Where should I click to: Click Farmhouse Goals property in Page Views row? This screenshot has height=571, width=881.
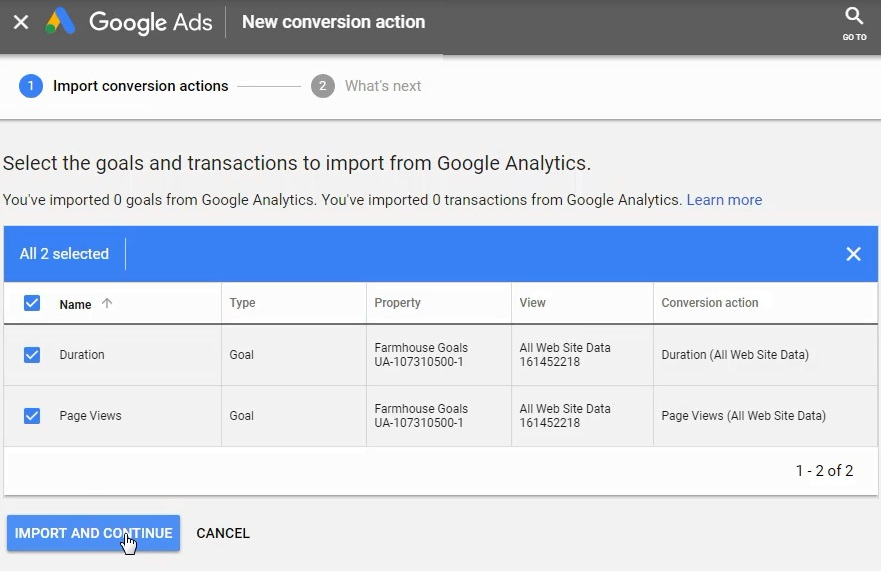point(421,416)
